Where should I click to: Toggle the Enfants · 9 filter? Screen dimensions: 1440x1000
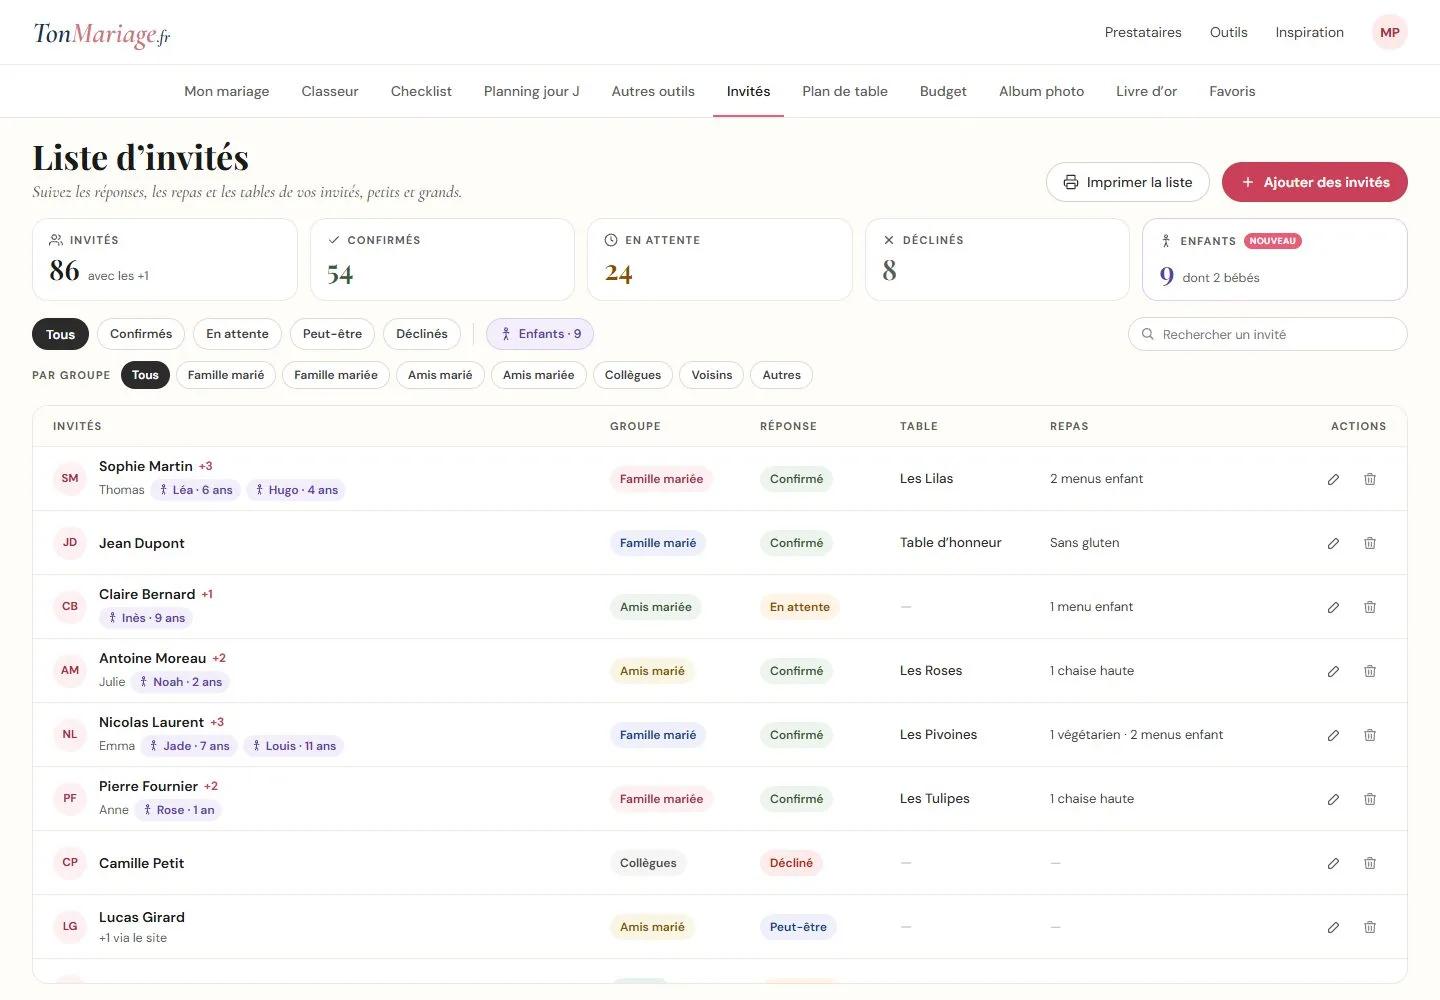[x=540, y=334]
